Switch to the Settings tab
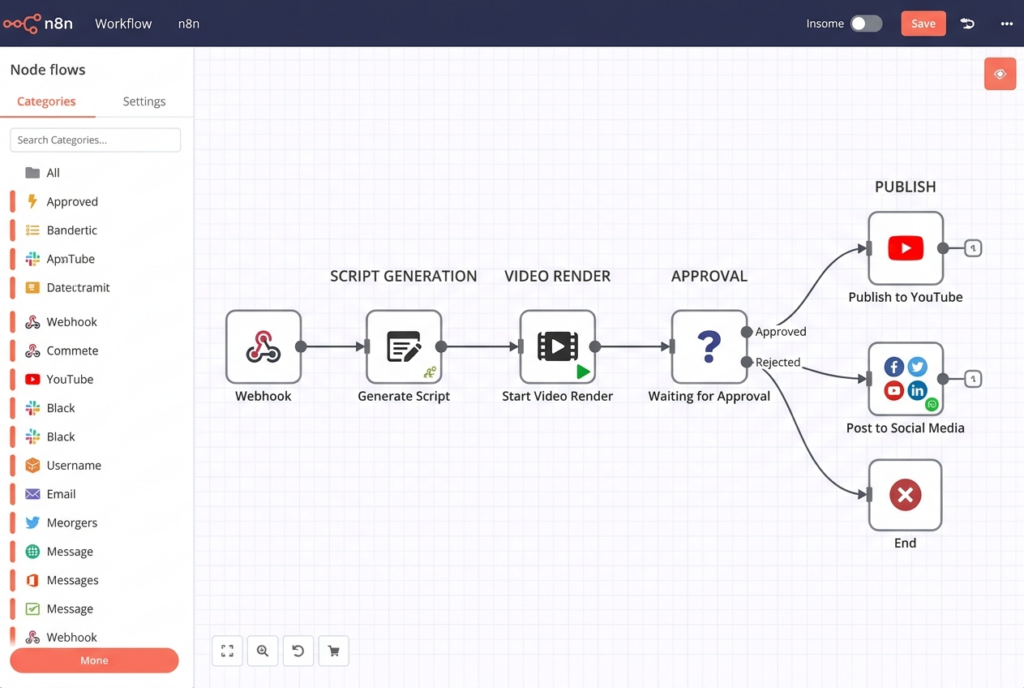Screen dimensions: 1024x688 (x=144, y=101)
